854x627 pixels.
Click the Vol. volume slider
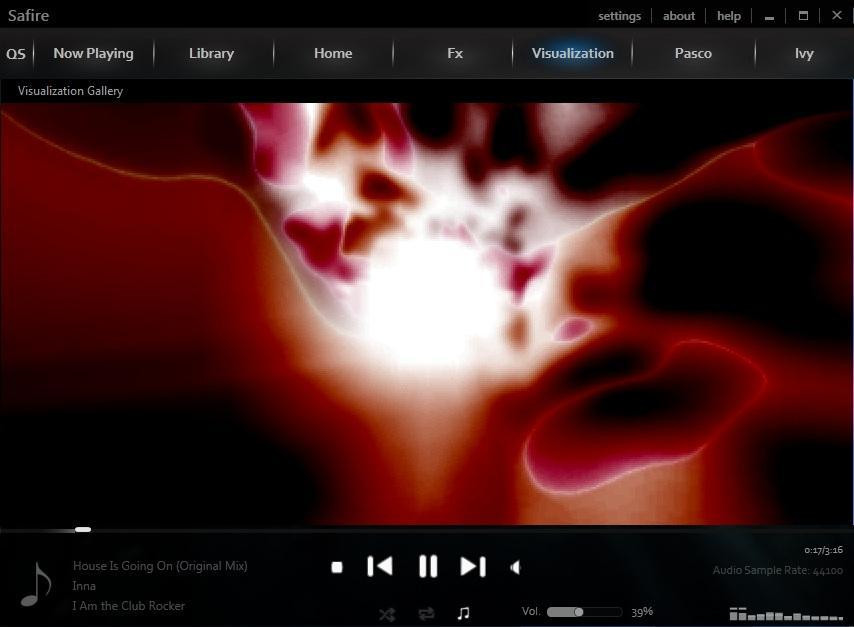584,612
